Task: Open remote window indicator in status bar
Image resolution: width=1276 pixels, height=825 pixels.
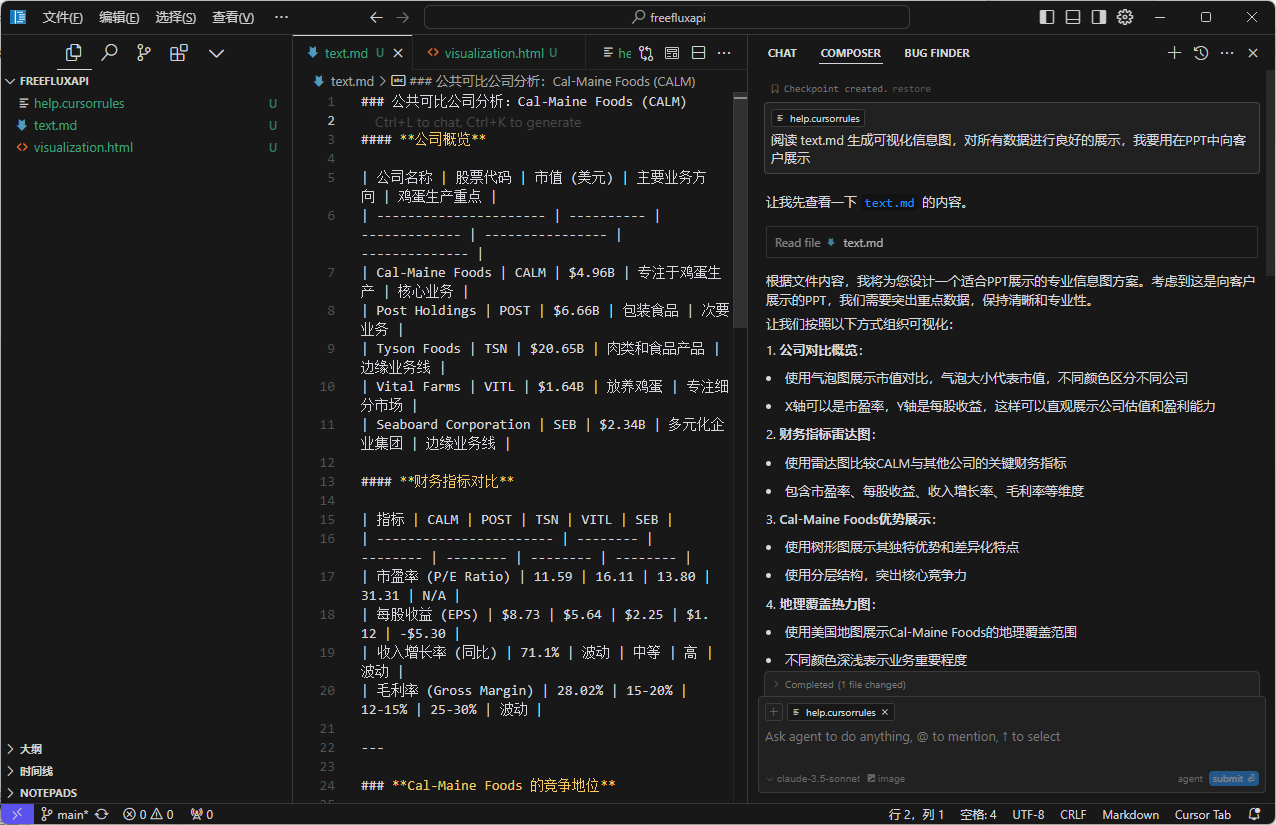Action: click(17, 814)
